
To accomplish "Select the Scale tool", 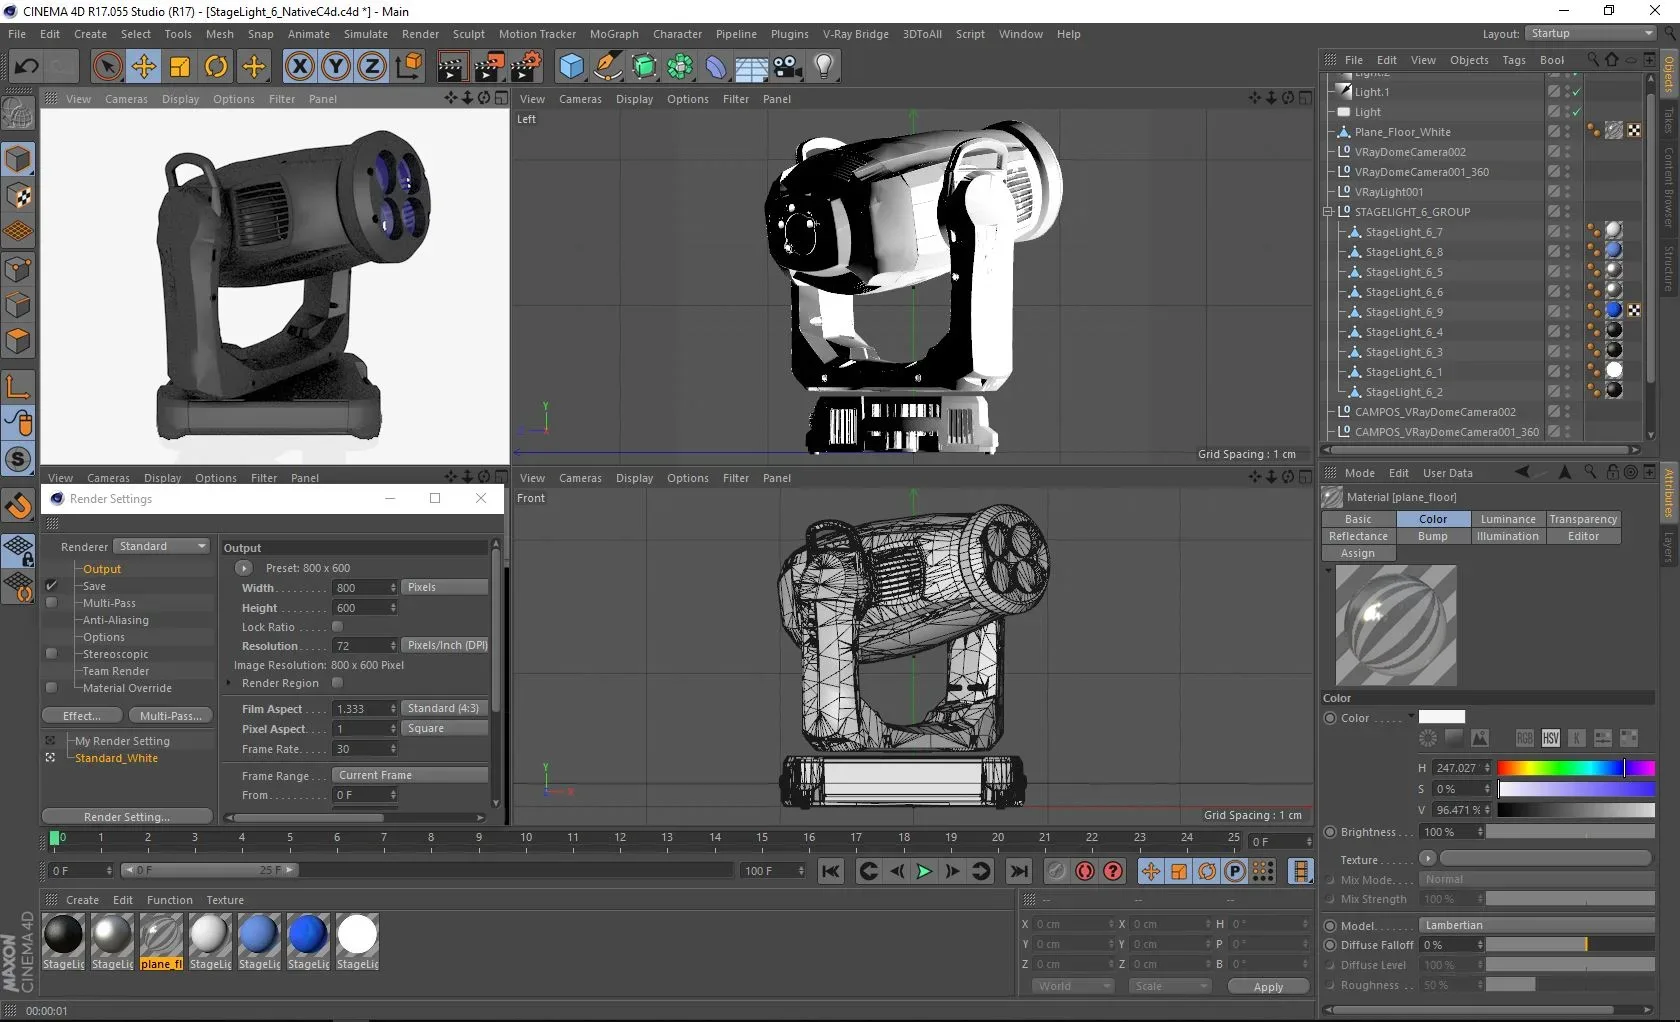I will click(180, 67).
